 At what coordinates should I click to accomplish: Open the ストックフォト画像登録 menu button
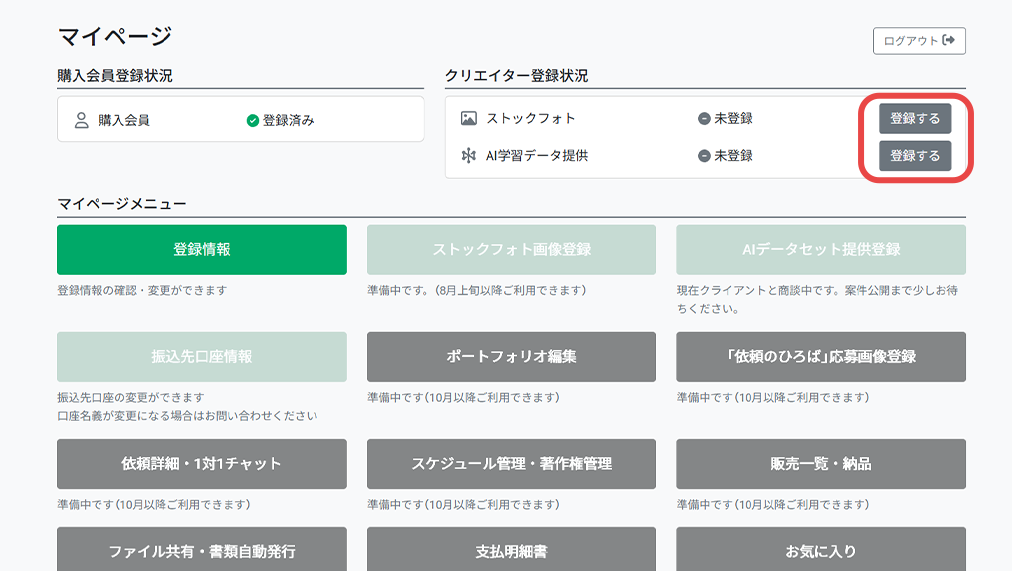(511, 250)
